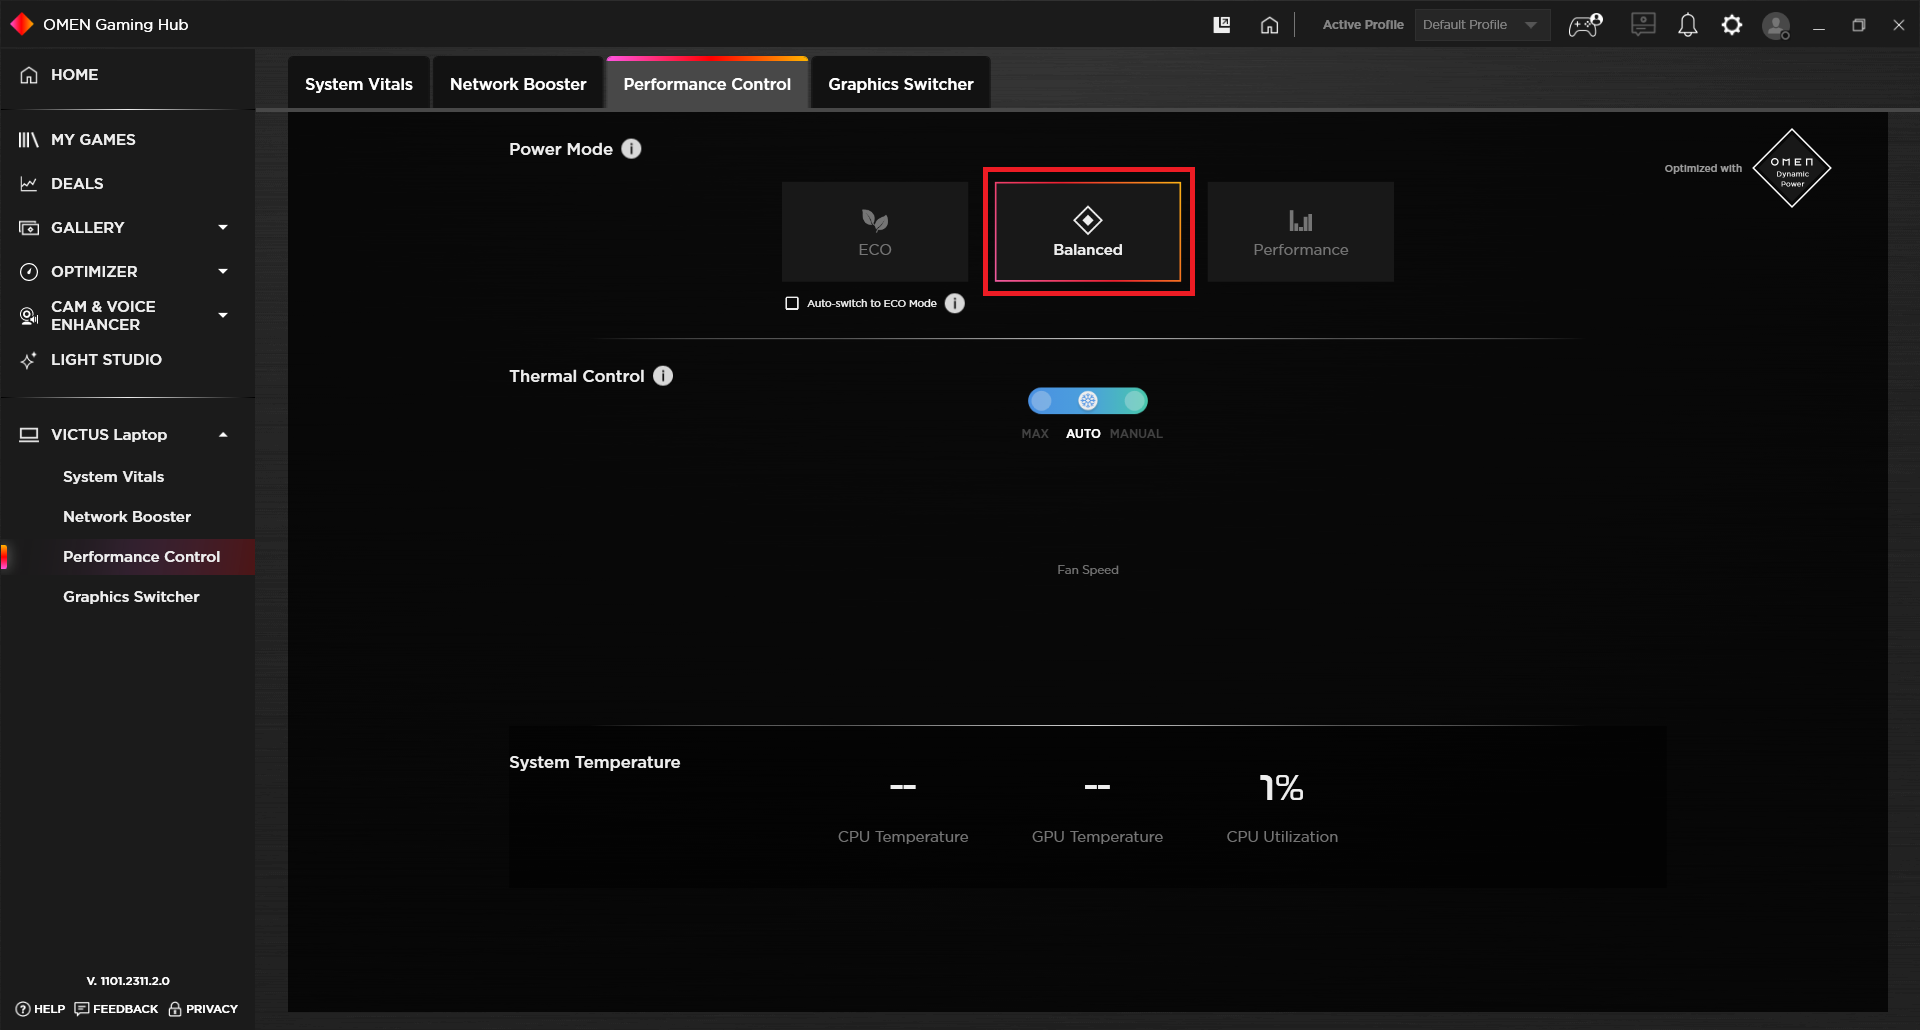Select the Performance power mode
The image size is (1920, 1030).
coord(1301,232)
